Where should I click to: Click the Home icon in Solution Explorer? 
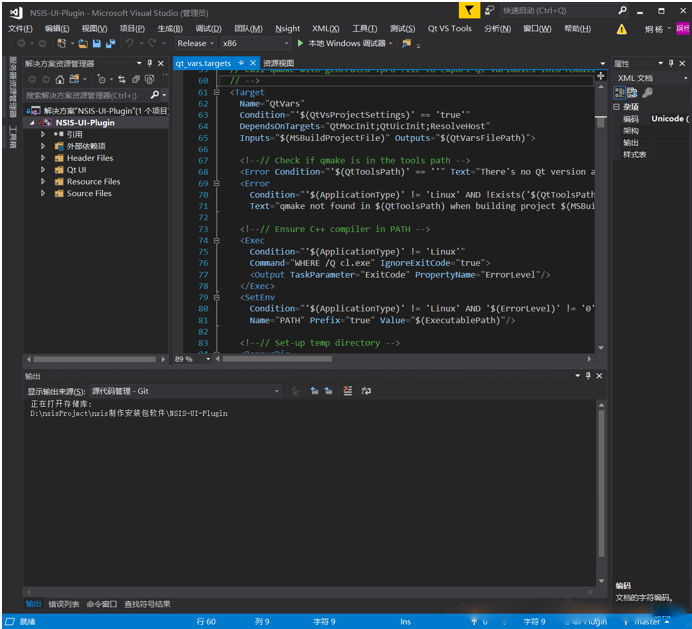pyautogui.click(x=60, y=79)
